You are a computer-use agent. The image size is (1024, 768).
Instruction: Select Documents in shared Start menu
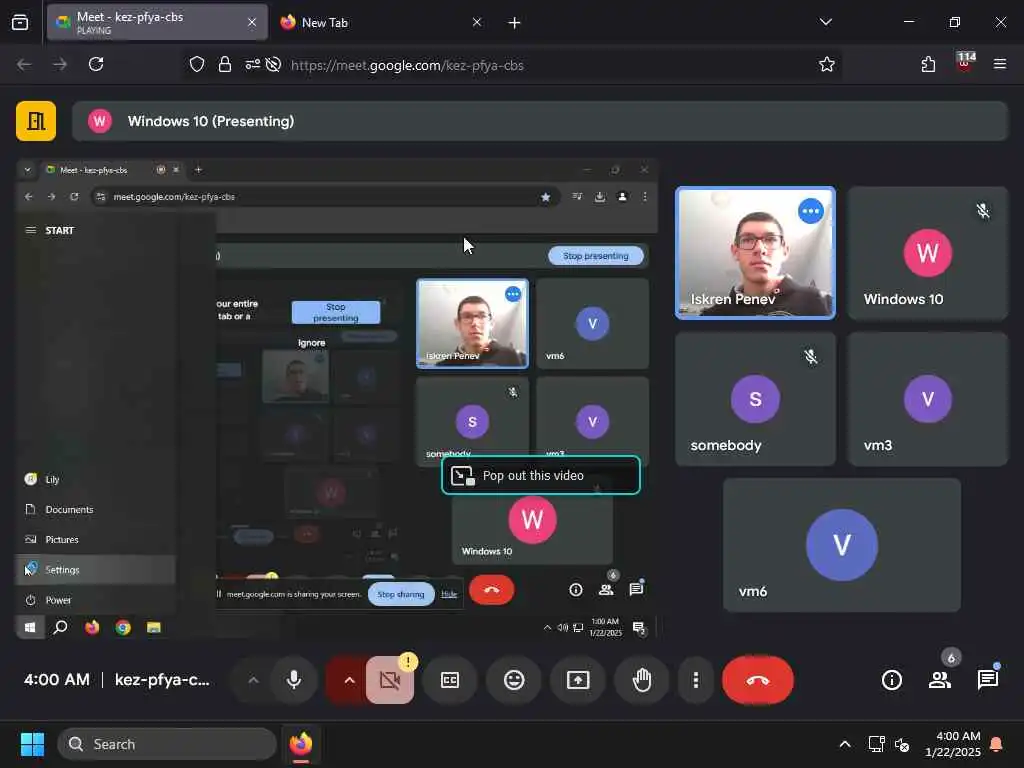pos(95,509)
